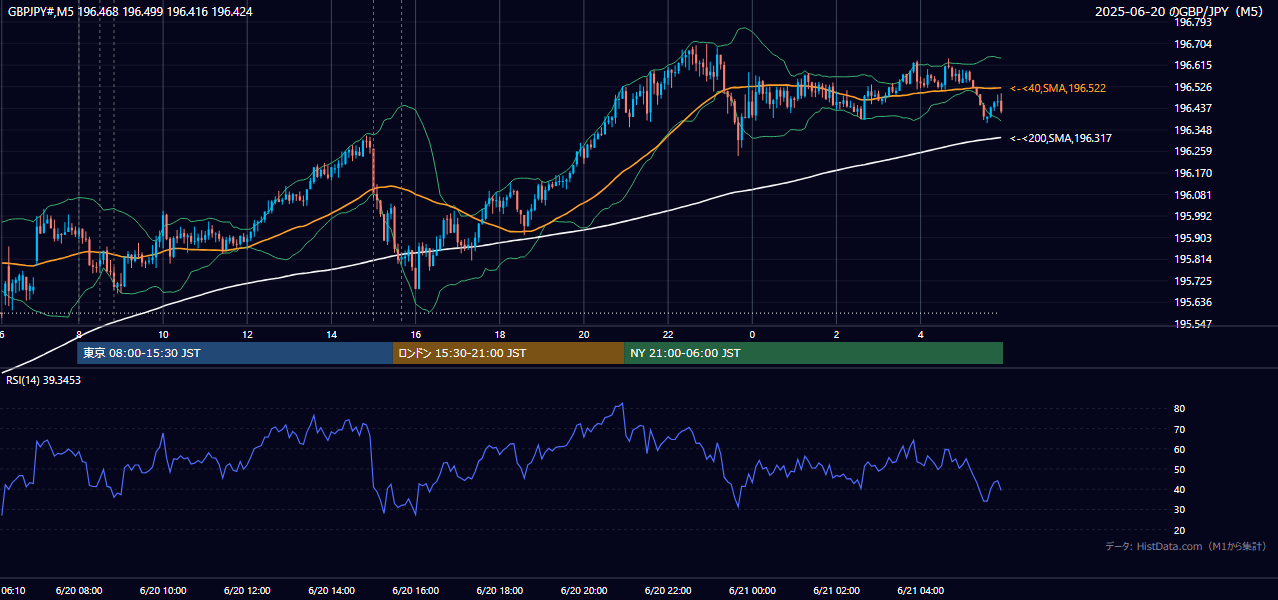
Task: Click hour tick 16 under price chart
Action: click(x=415, y=334)
